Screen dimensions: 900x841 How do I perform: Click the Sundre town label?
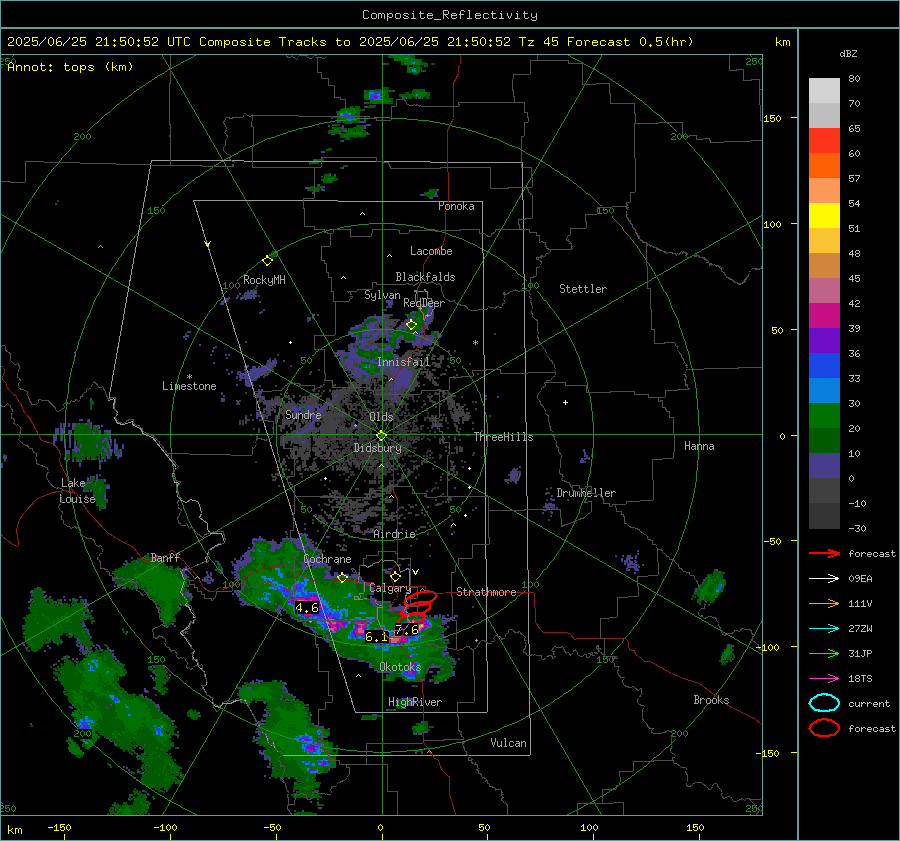click(303, 415)
